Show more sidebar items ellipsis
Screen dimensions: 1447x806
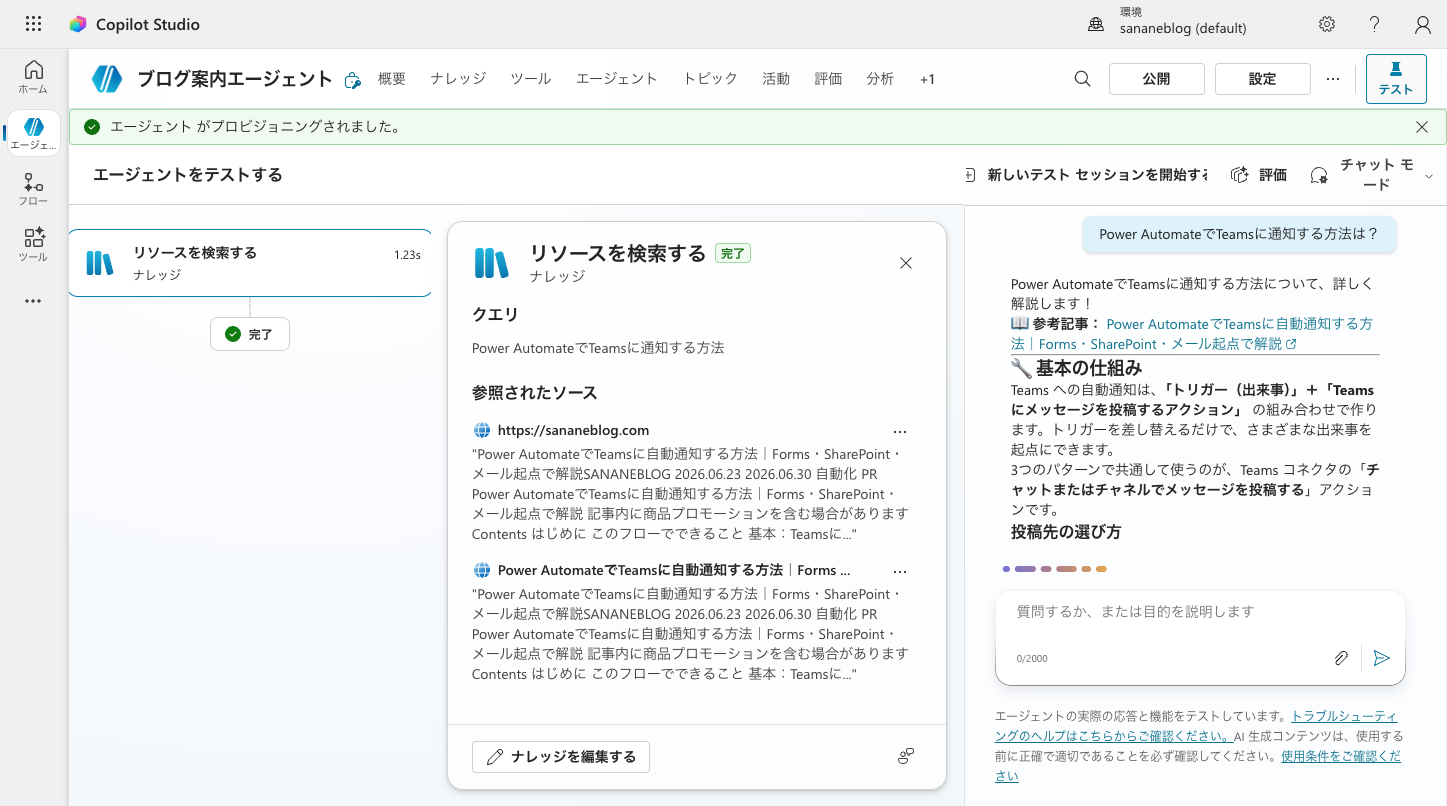[x=33, y=301]
